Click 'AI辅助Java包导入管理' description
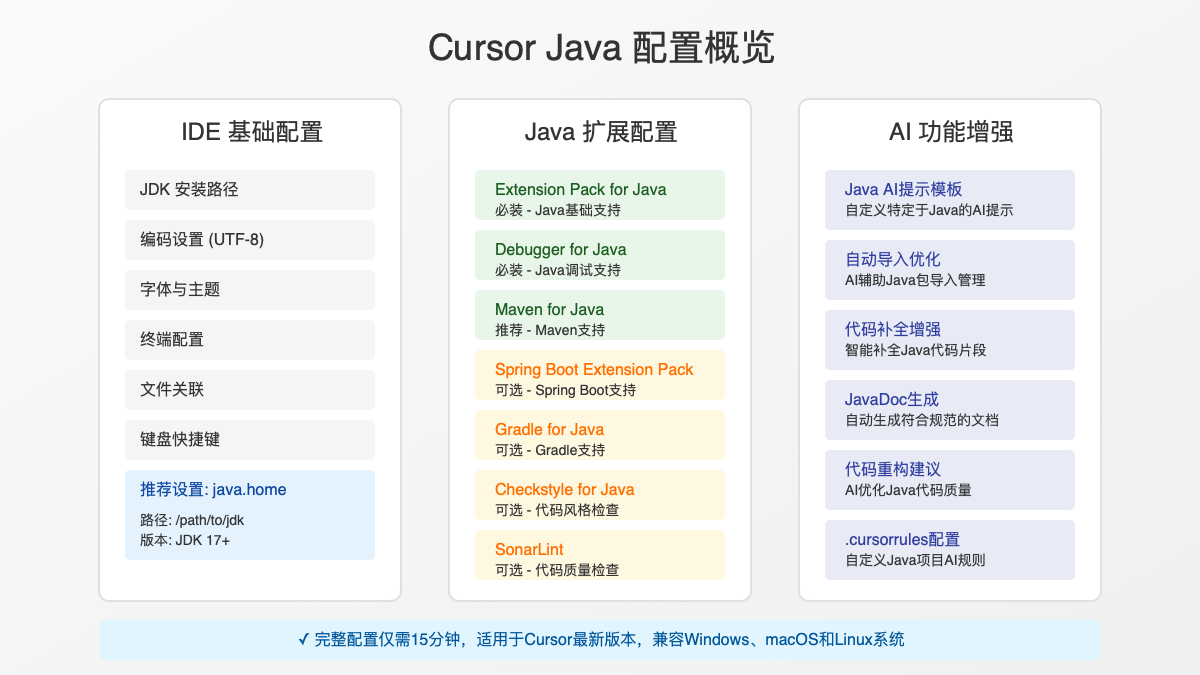 click(x=915, y=280)
